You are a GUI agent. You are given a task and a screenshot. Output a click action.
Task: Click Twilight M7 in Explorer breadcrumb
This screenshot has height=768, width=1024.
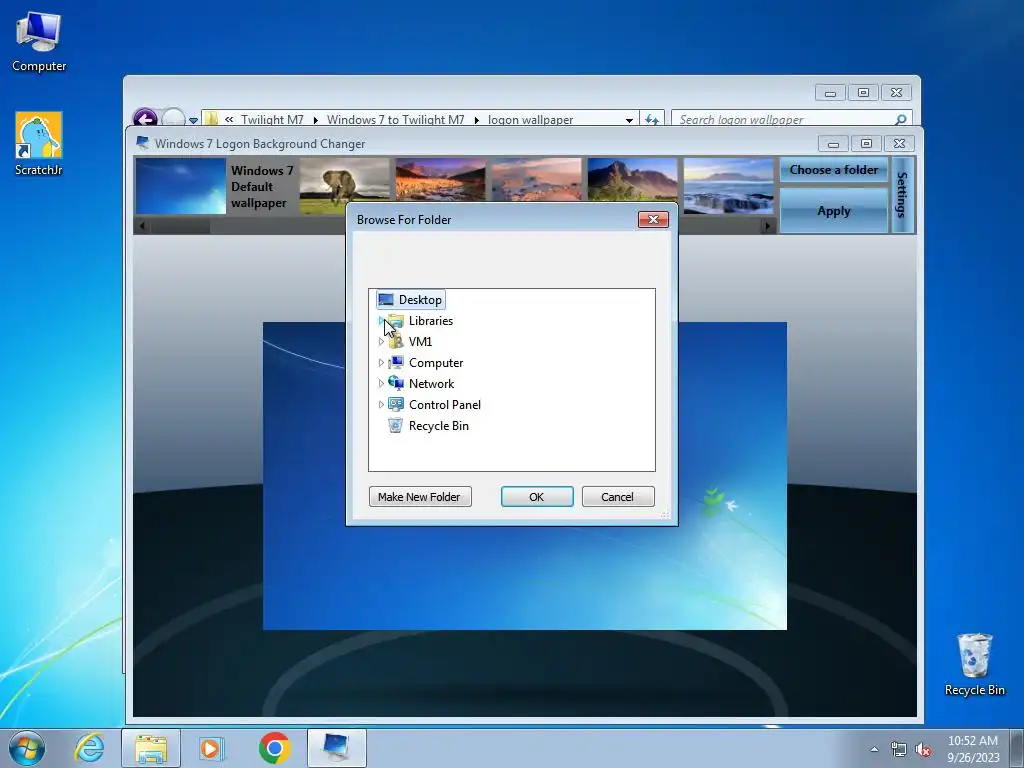(x=272, y=120)
